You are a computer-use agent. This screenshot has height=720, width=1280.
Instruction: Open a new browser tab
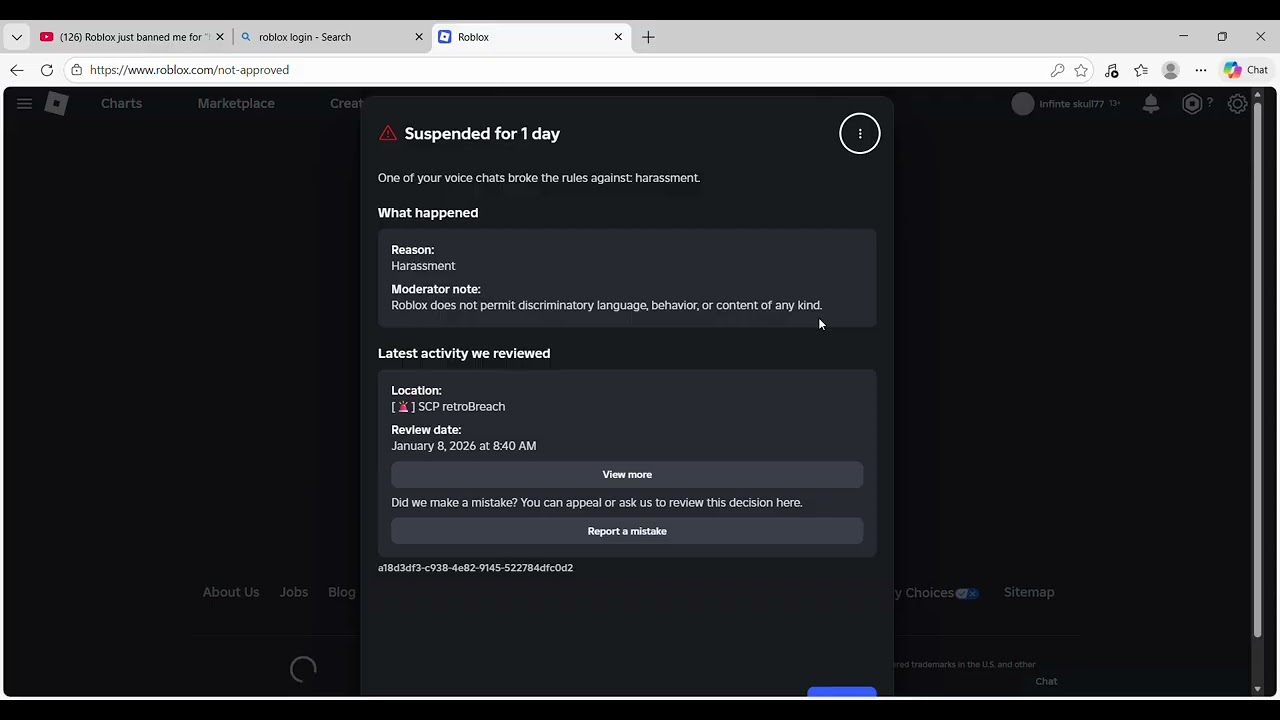pos(648,37)
